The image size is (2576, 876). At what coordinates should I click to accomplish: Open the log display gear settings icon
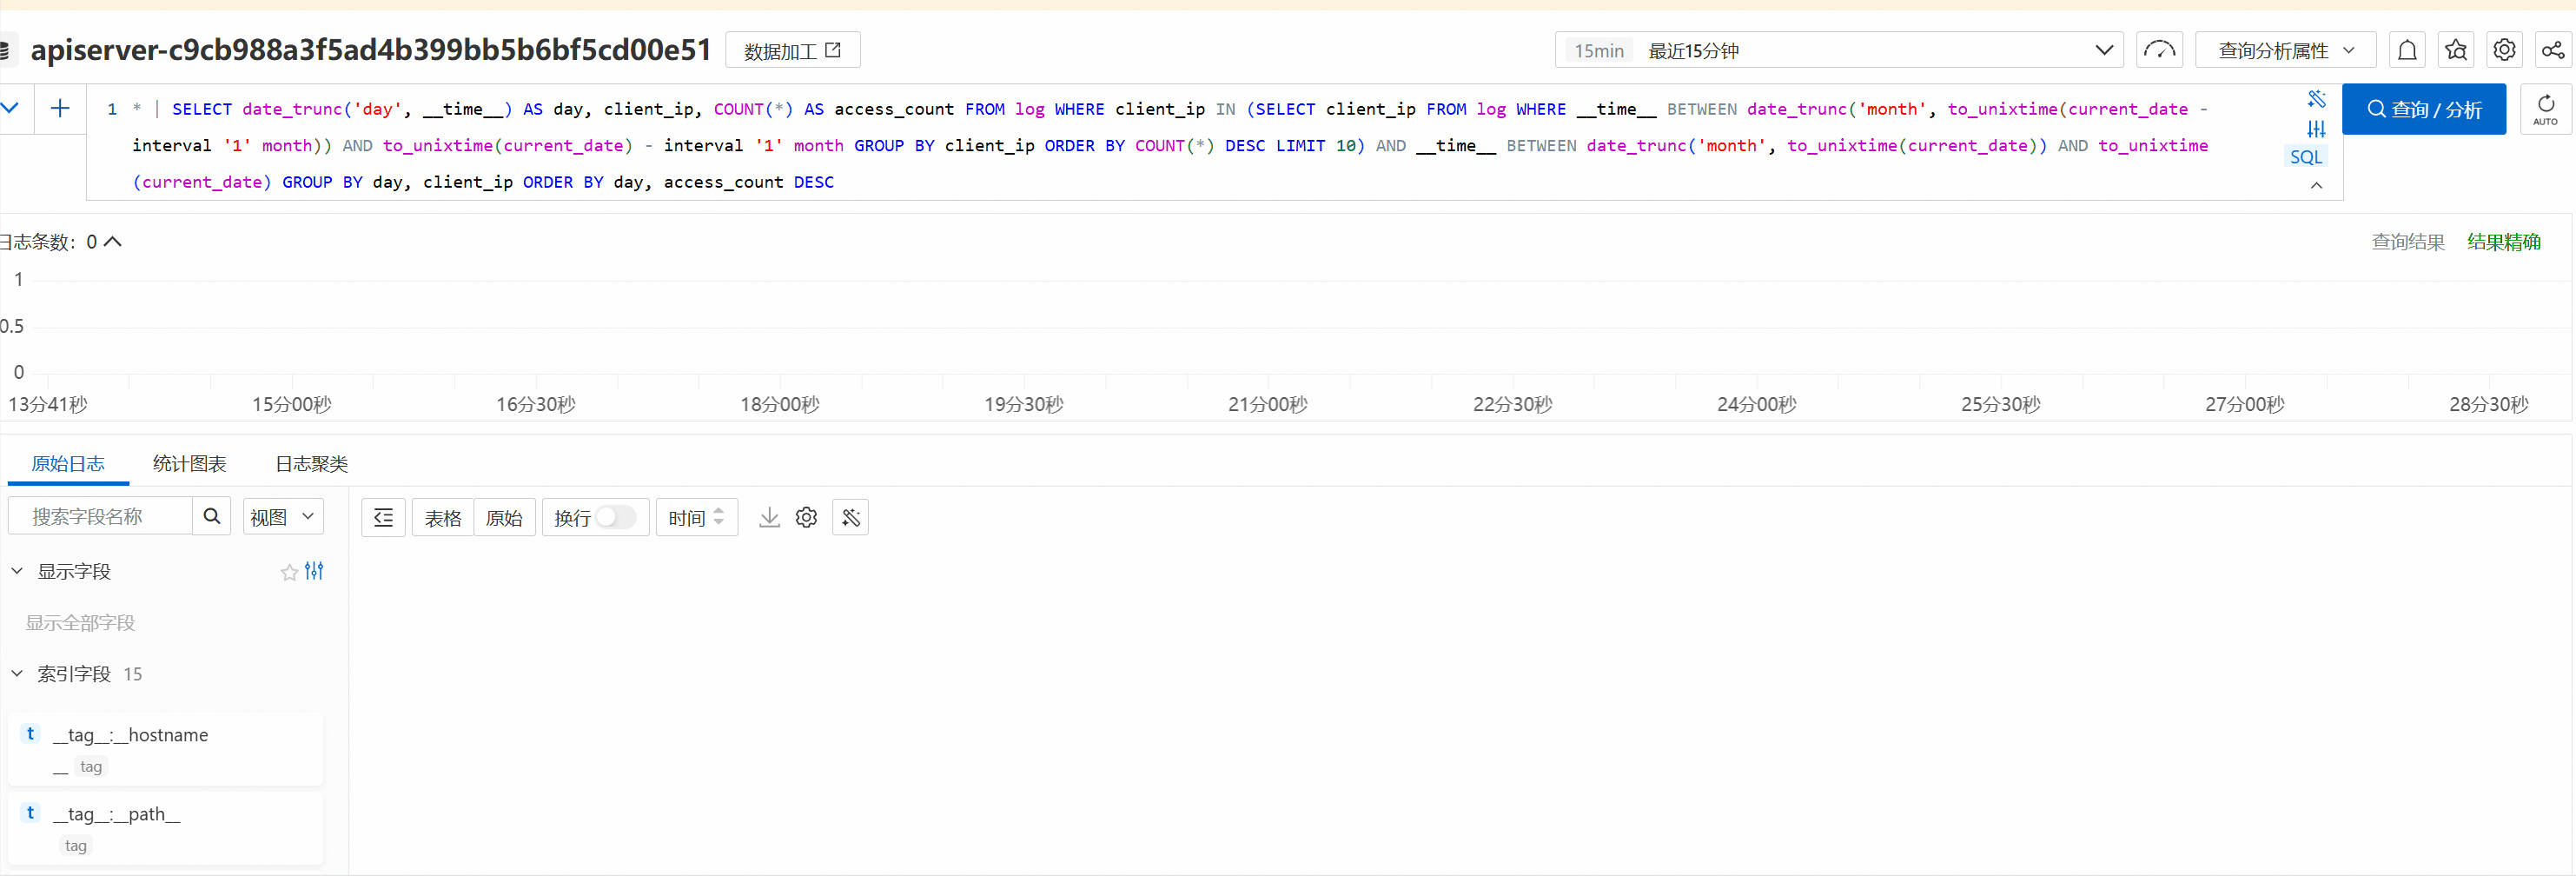[806, 517]
